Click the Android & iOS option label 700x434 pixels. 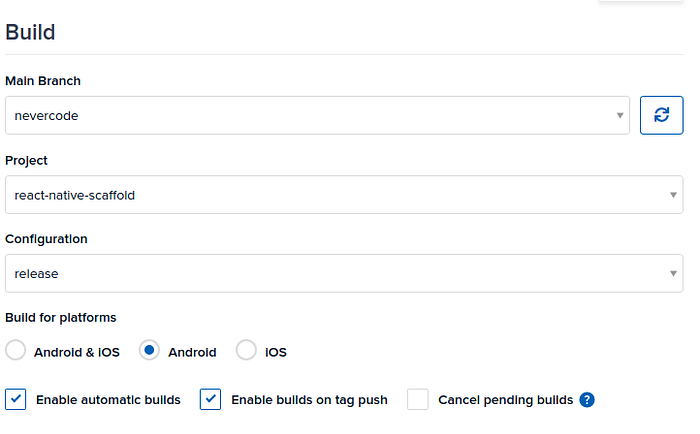[77, 352]
